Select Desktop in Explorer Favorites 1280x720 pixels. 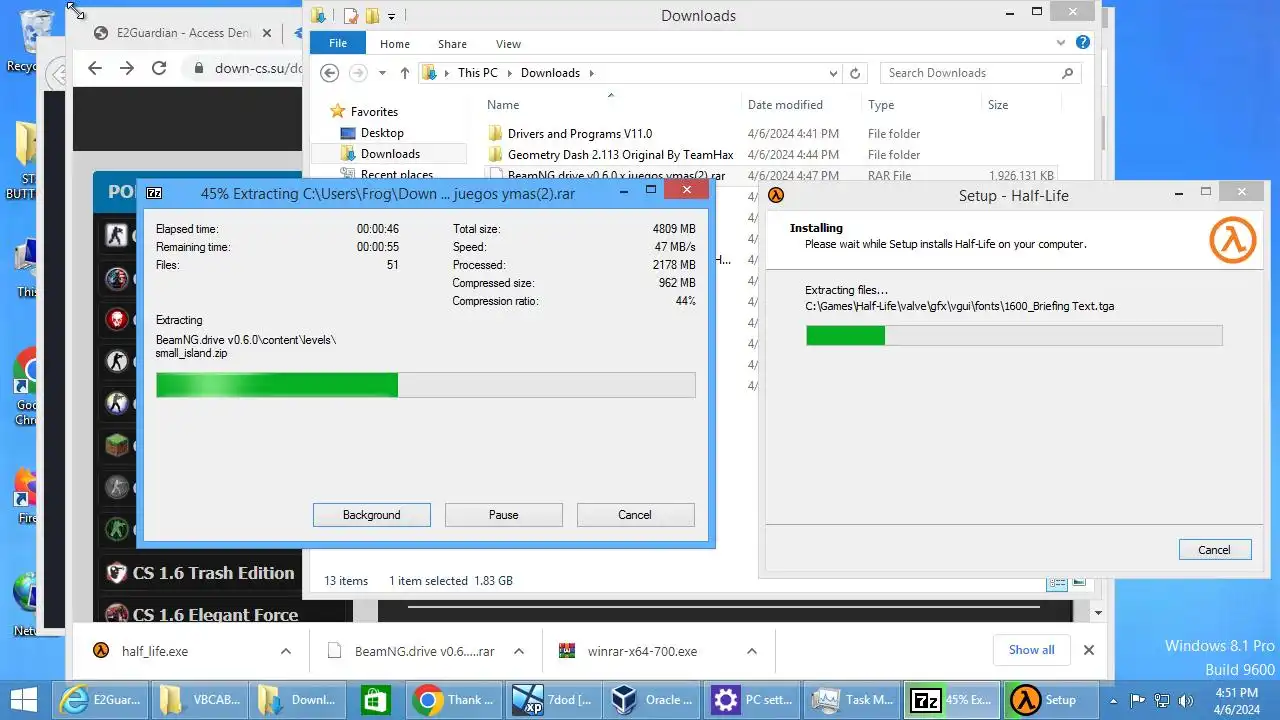(382, 133)
